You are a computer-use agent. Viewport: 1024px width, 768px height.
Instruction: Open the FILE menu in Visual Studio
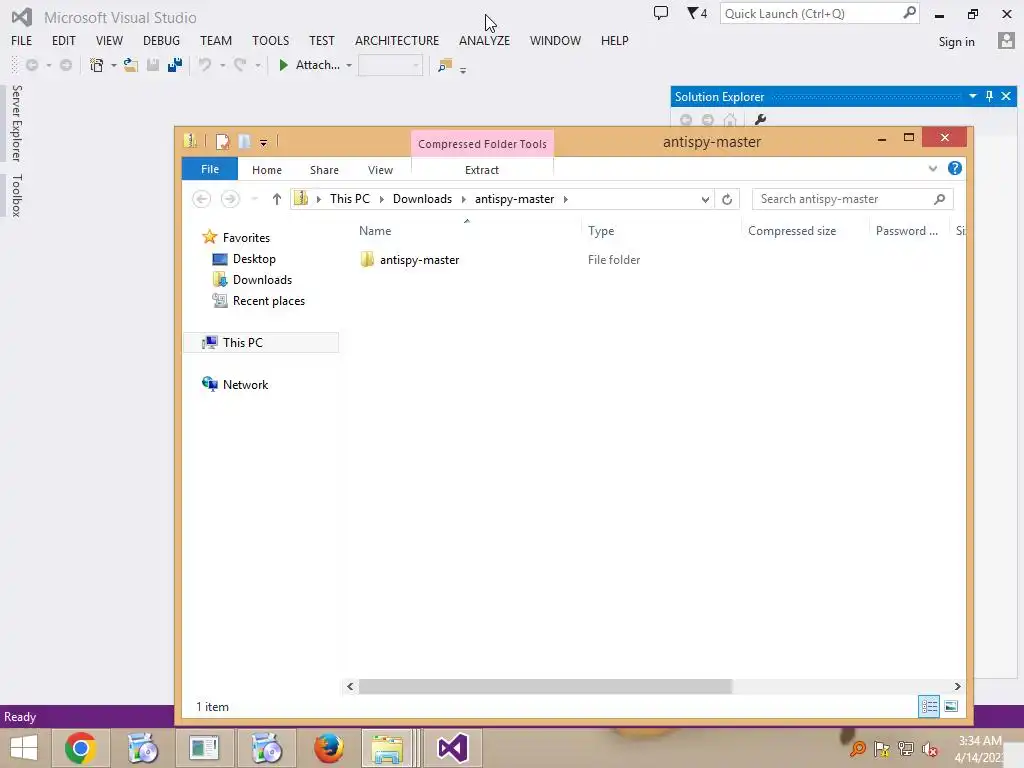21,40
